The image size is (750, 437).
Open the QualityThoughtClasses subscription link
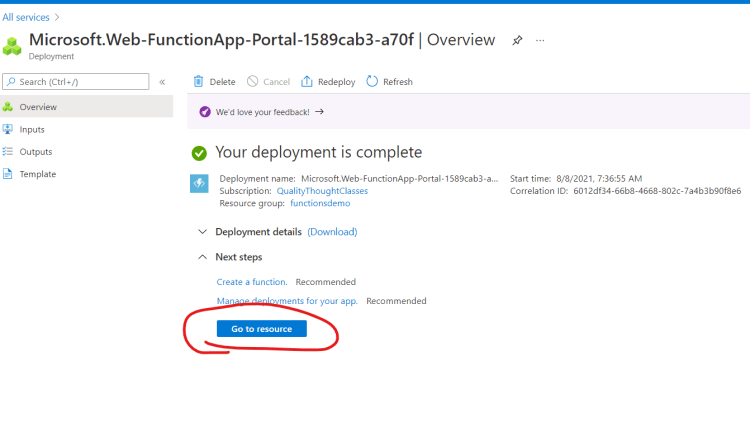322,191
